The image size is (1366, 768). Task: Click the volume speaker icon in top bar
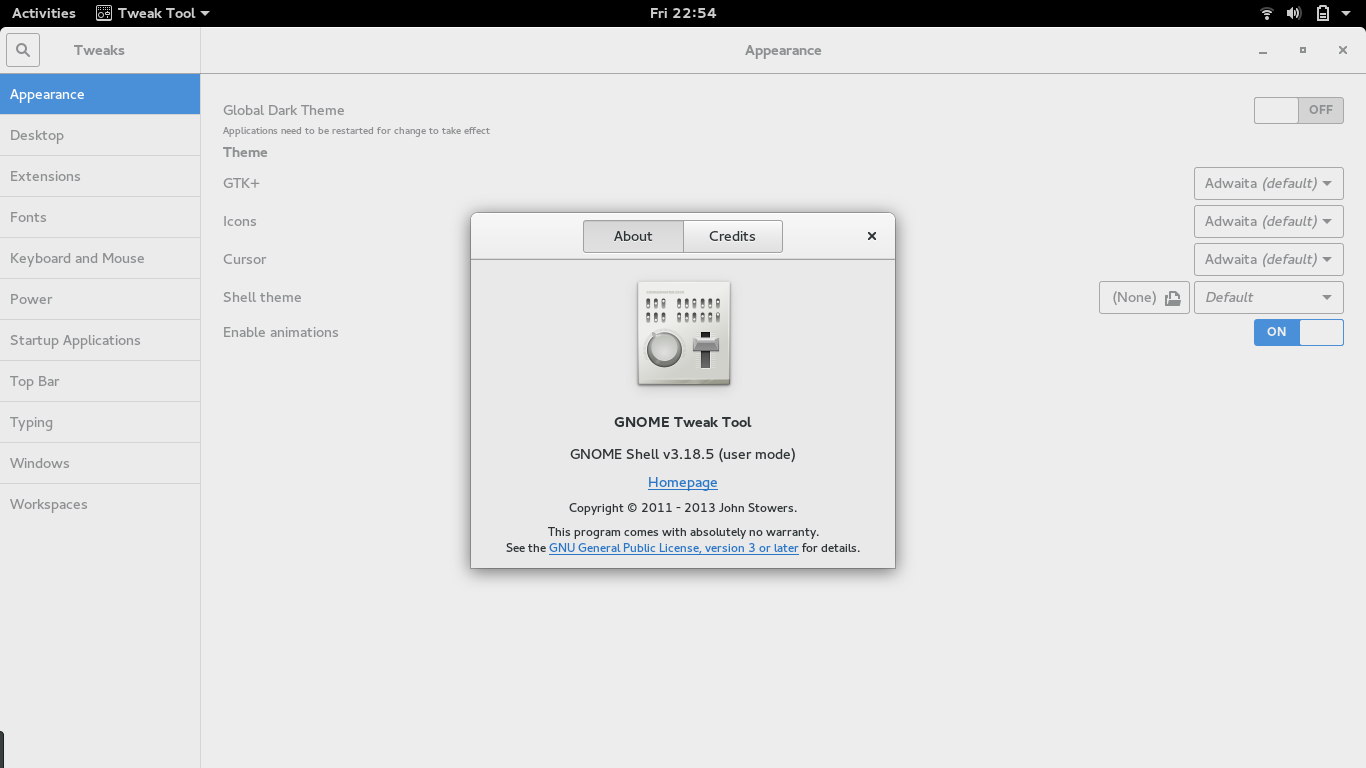[x=1294, y=13]
